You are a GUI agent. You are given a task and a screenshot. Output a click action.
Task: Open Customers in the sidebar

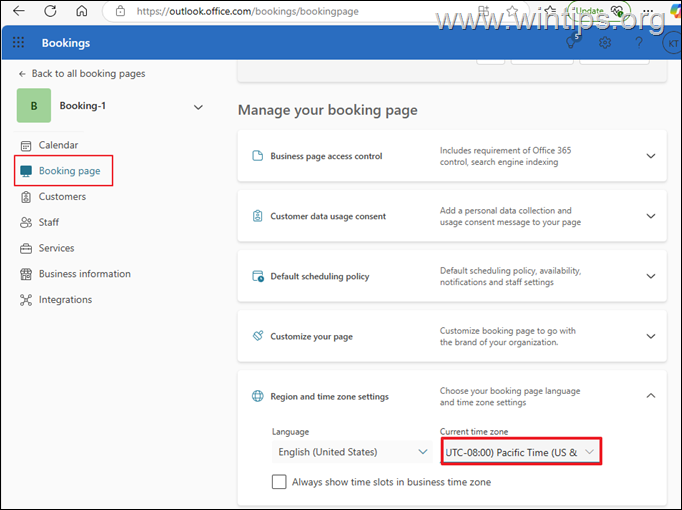click(x=62, y=197)
